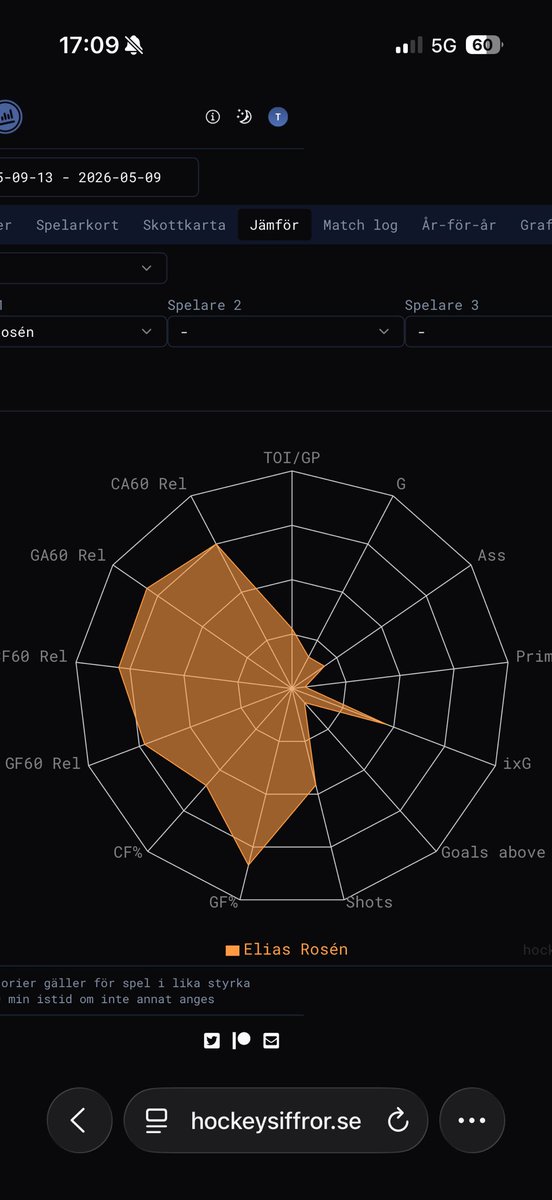Open the info icon in the header
Screen dimensions: 552x1200
(x=212, y=117)
